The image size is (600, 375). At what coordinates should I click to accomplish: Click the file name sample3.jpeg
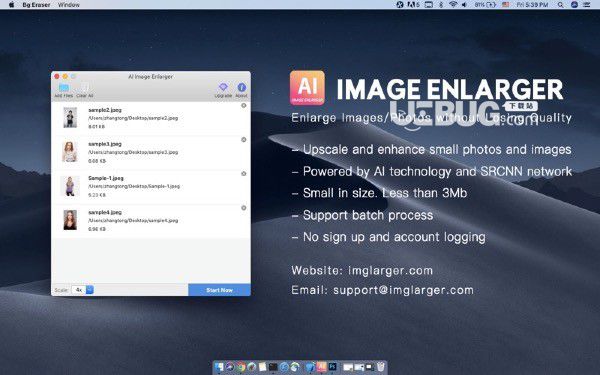click(105, 144)
